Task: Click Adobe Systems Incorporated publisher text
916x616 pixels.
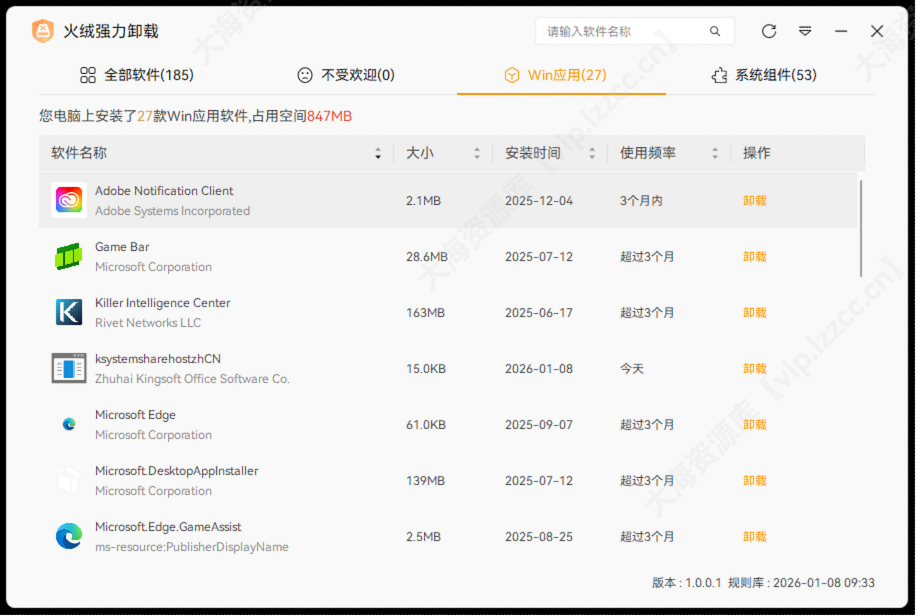Action: click(x=172, y=210)
